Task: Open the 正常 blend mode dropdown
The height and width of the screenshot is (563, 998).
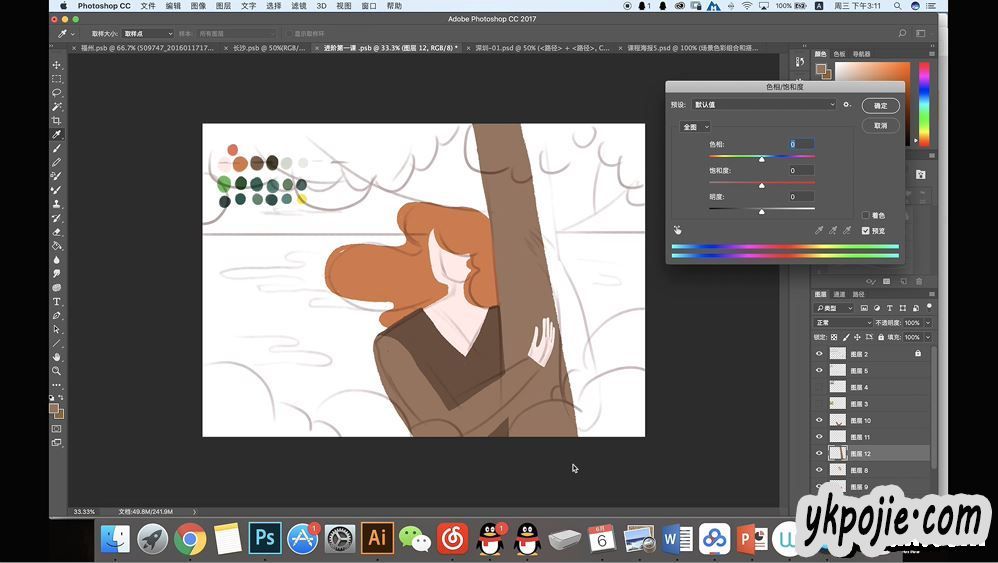Action: pos(844,323)
